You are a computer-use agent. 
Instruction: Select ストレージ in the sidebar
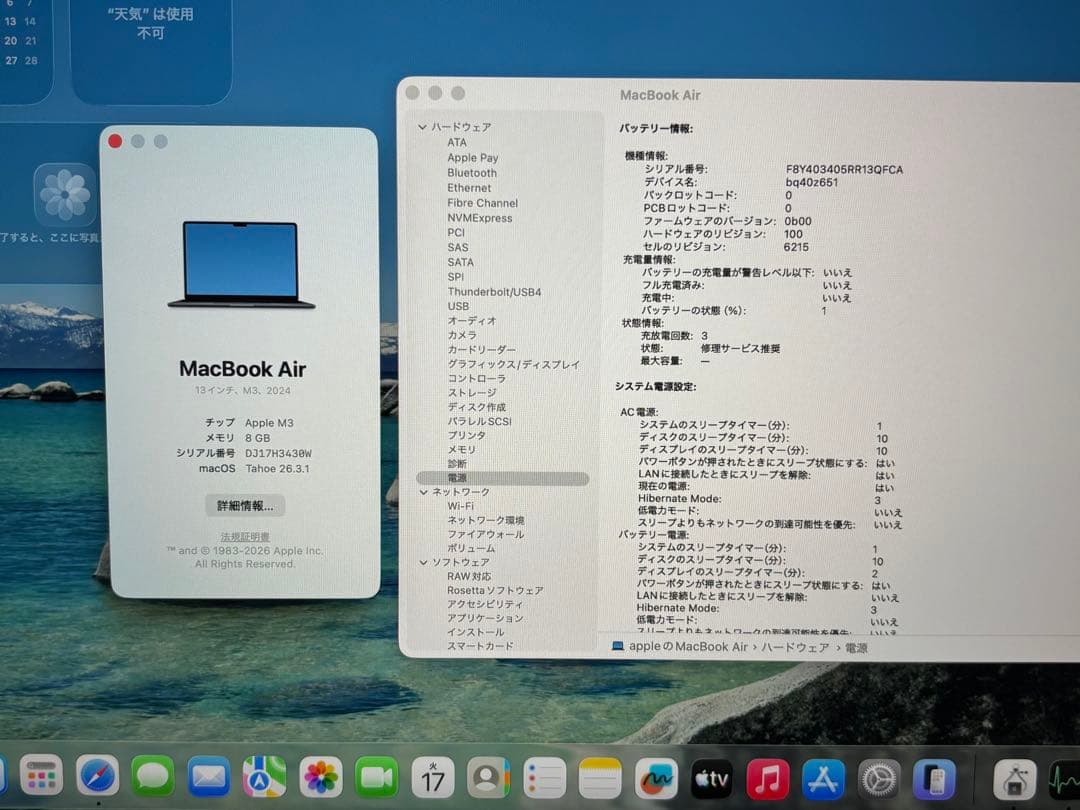click(x=472, y=393)
